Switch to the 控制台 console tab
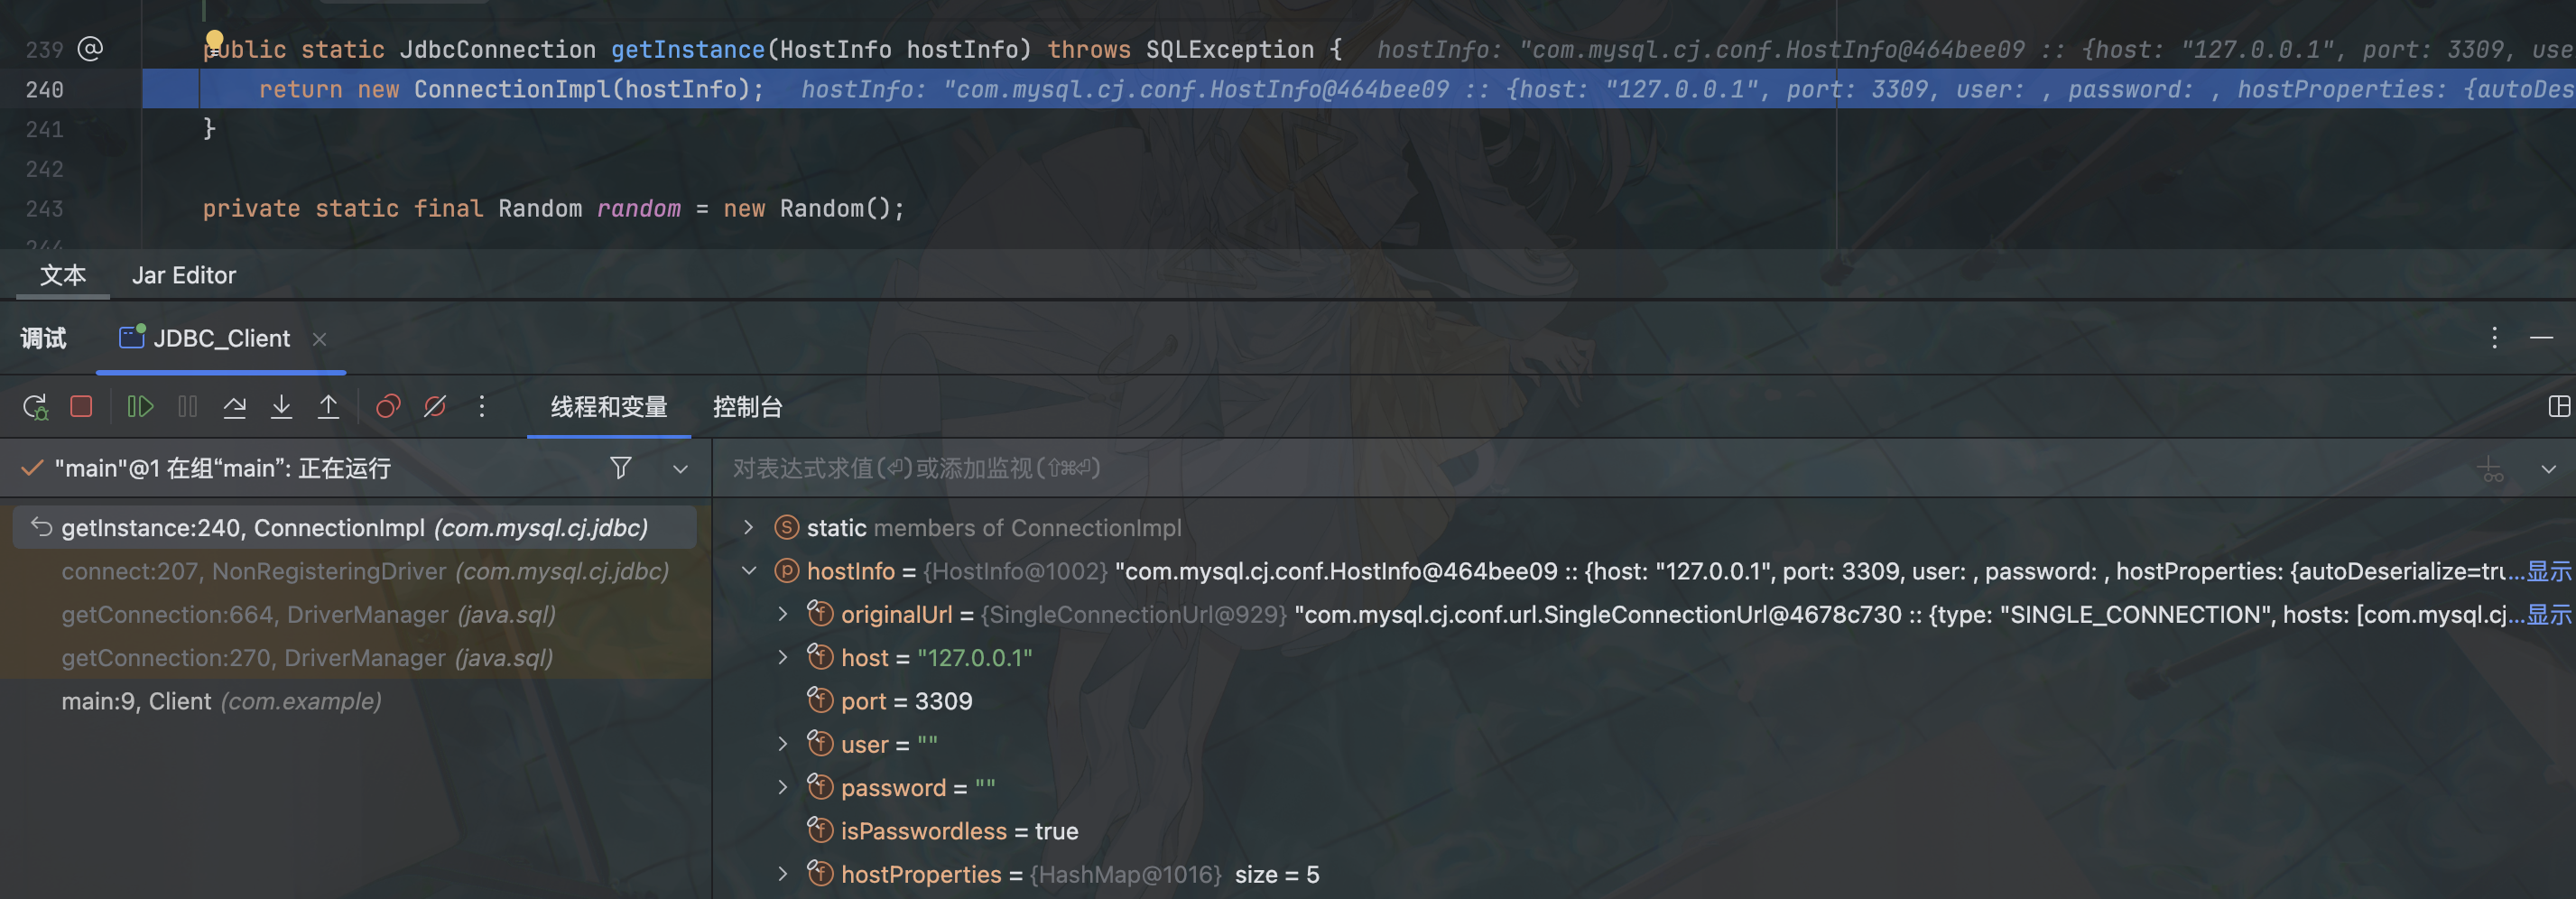 [x=747, y=407]
